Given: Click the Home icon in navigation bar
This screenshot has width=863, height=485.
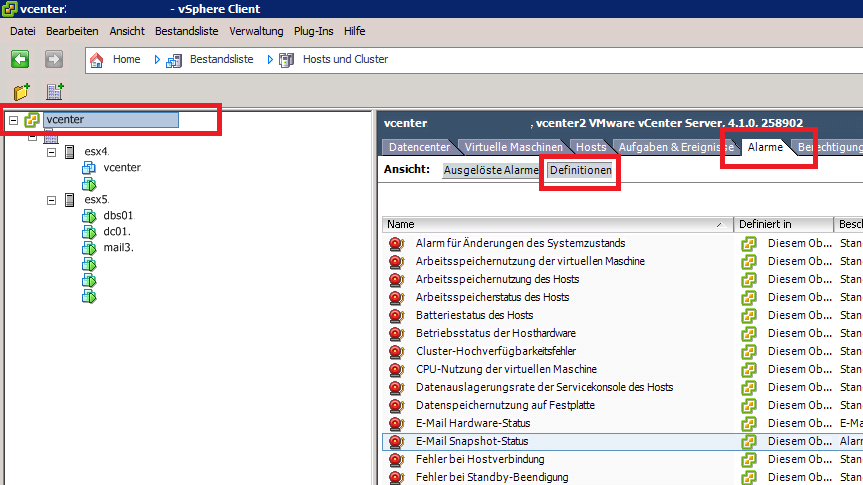Looking at the screenshot, I should click(x=97, y=60).
